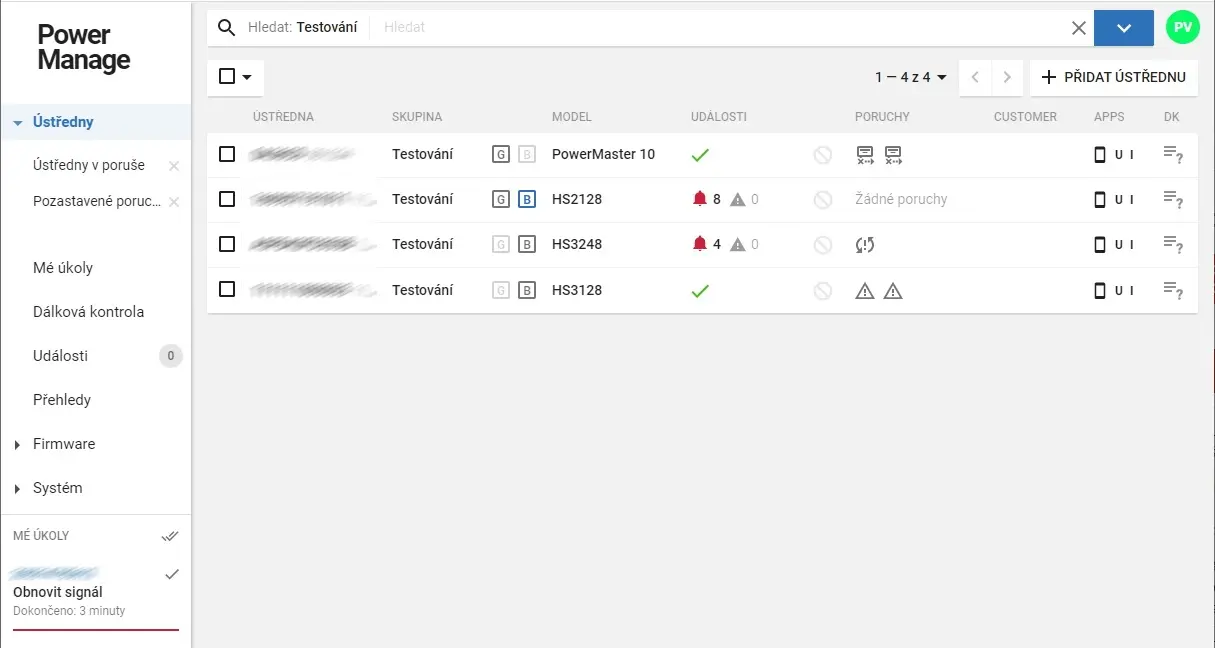Viewport: 1215px width, 648px height.
Task: Click the first fault triangle in HS3128 row
Action: tap(865, 290)
